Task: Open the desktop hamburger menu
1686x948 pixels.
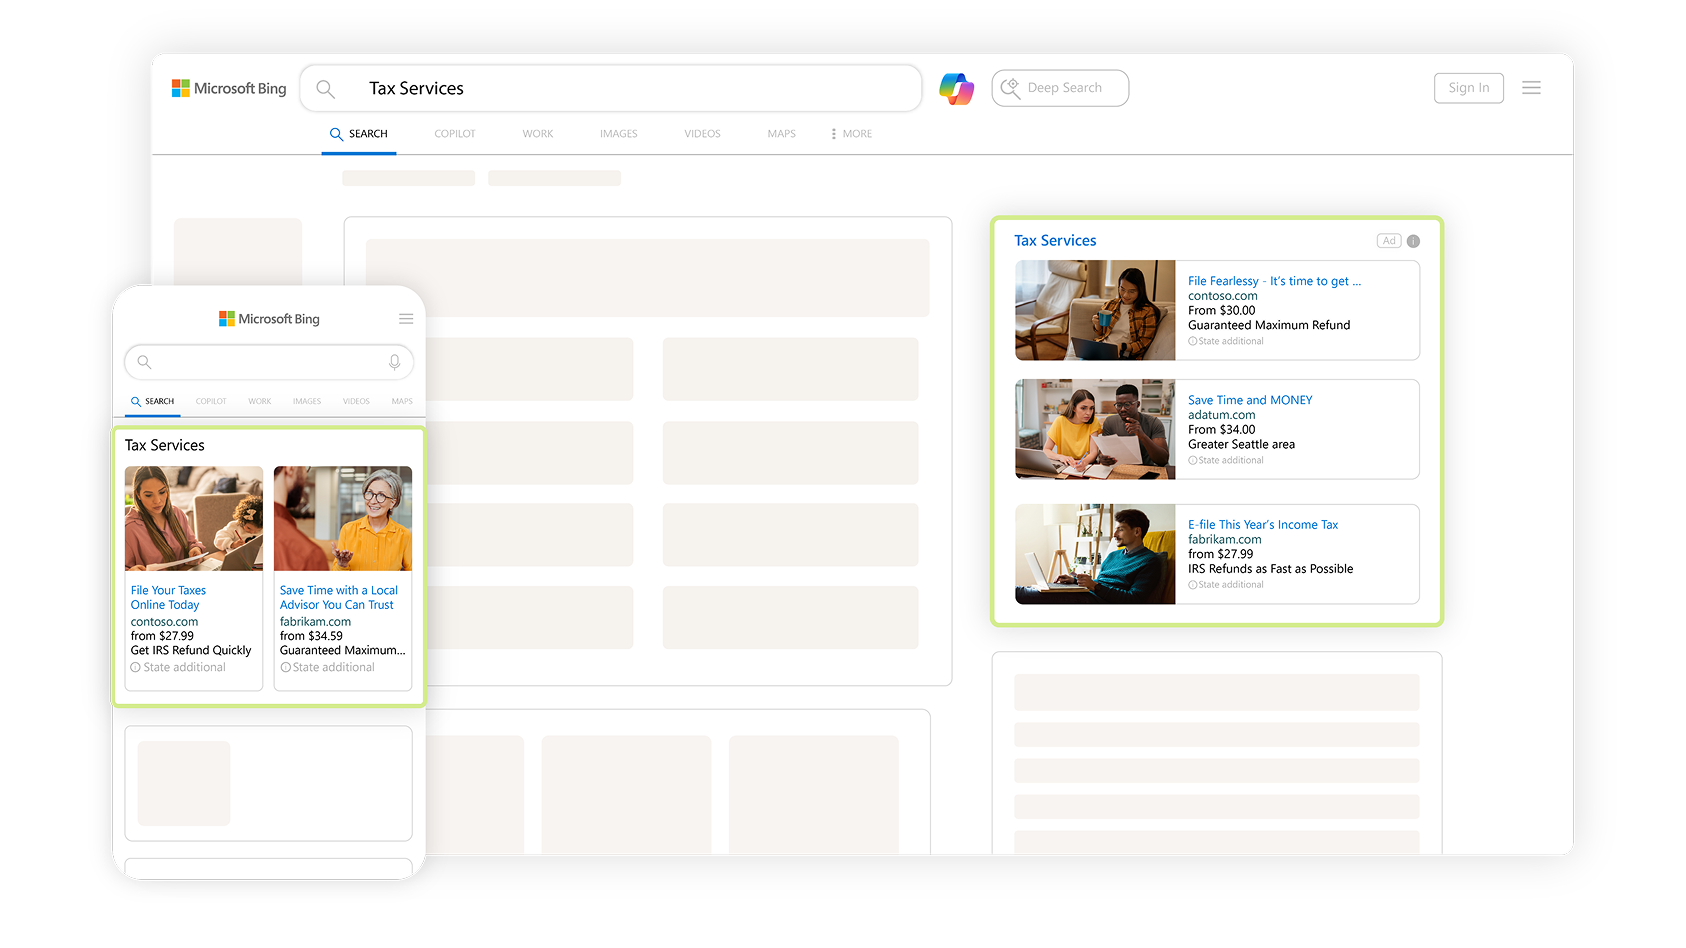Action: pyautogui.click(x=1531, y=88)
